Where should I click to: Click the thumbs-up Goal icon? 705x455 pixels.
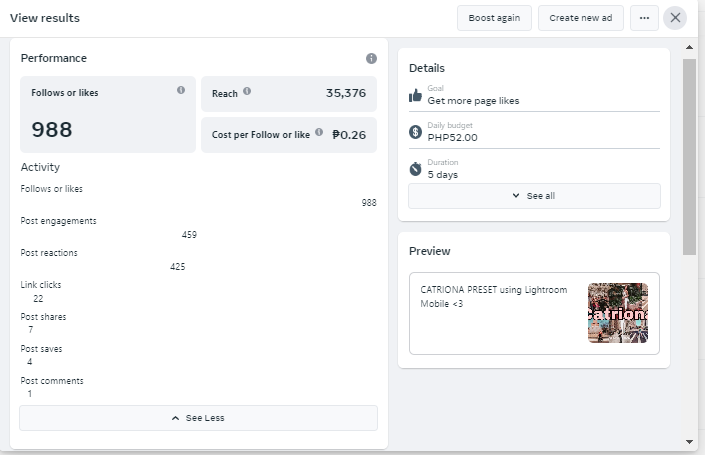coord(416,95)
